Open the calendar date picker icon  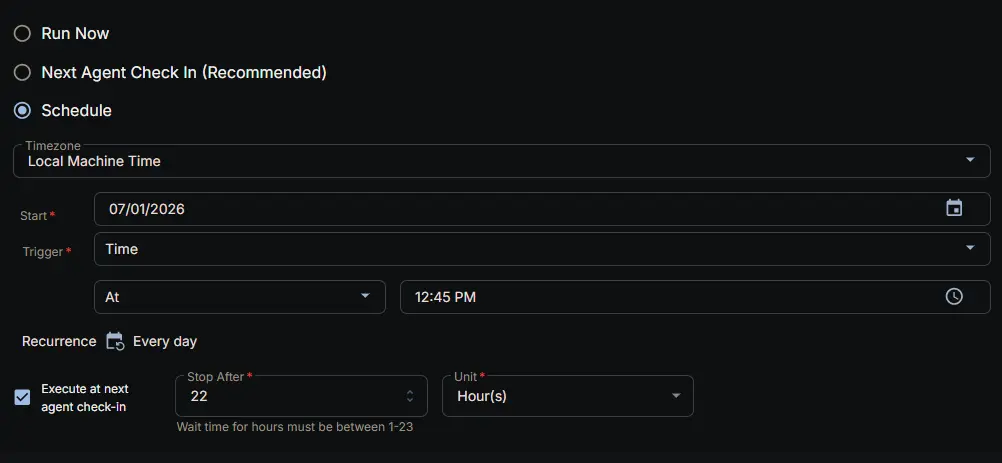coord(954,208)
